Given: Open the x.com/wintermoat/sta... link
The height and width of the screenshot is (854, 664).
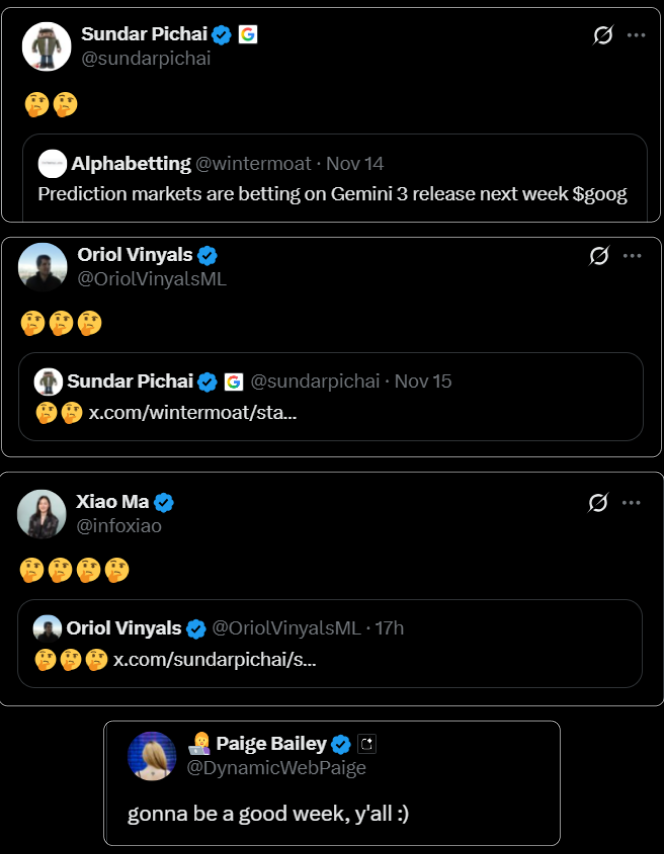Looking at the screenshot, I should click(x=193, y=412).
